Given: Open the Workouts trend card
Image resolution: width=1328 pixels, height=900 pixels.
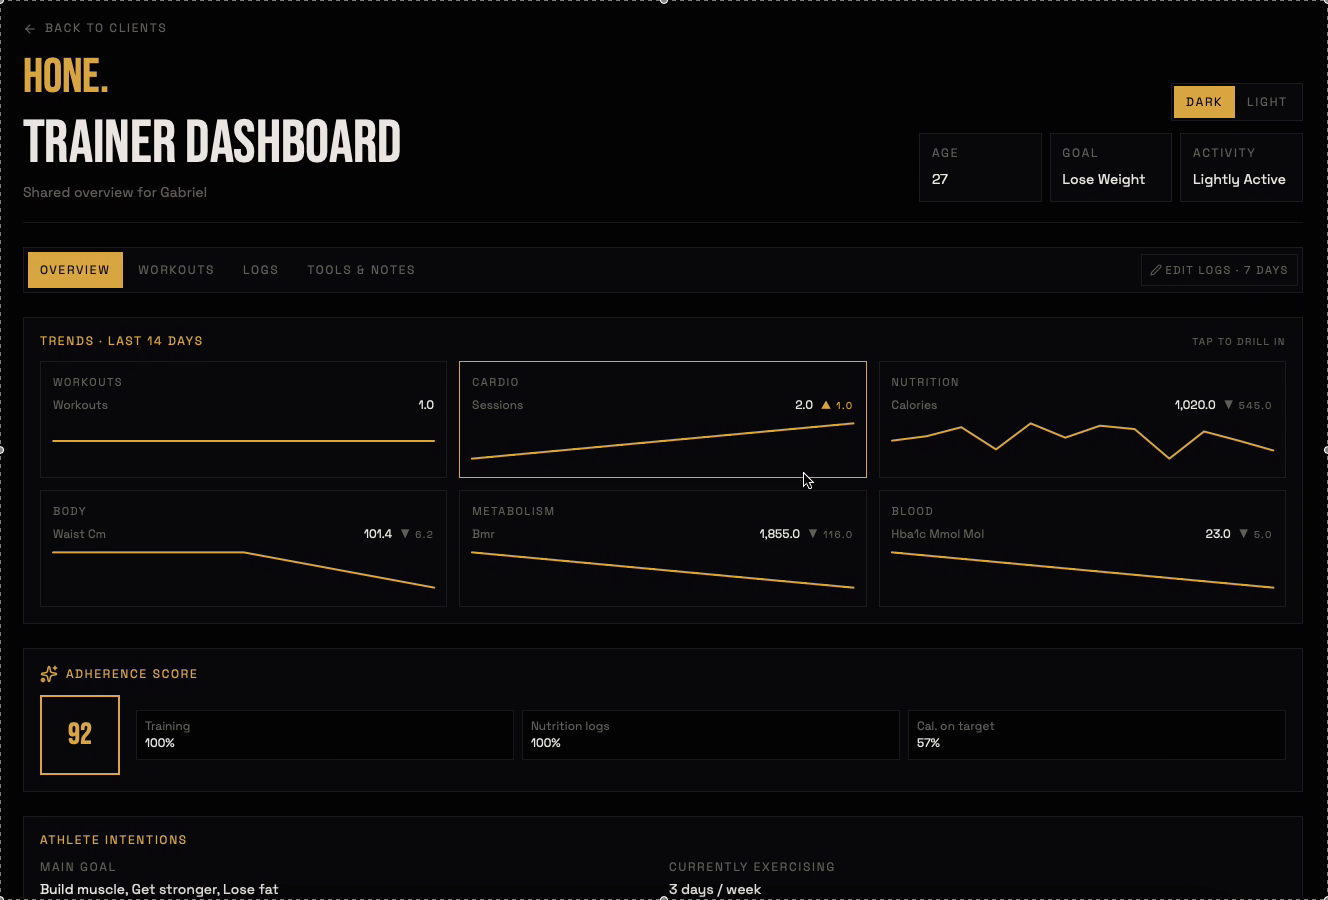Looking at the screenshot, I should tap(244, 419).
